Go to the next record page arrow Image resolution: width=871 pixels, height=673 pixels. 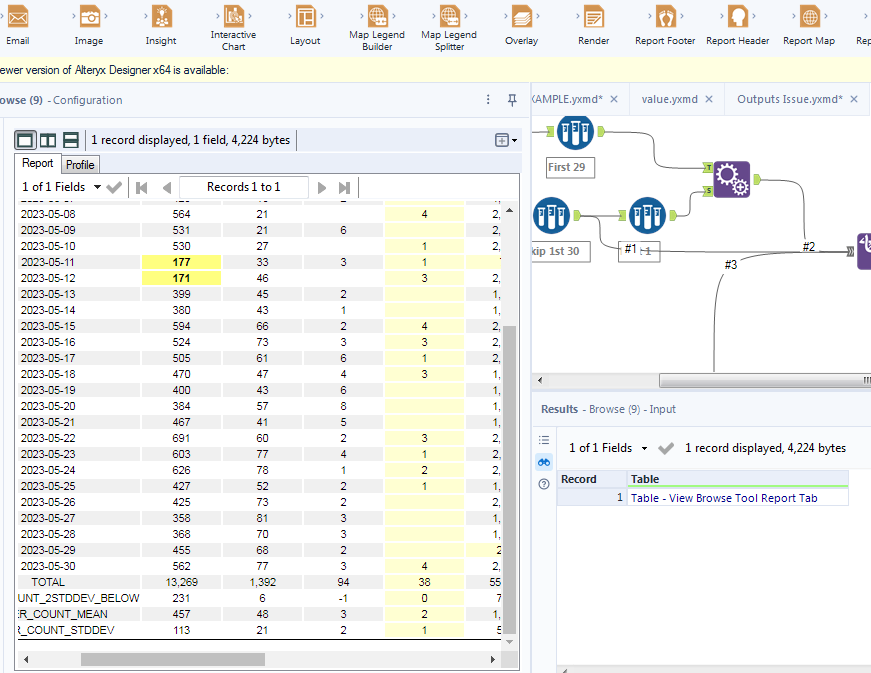pos(322,187)
